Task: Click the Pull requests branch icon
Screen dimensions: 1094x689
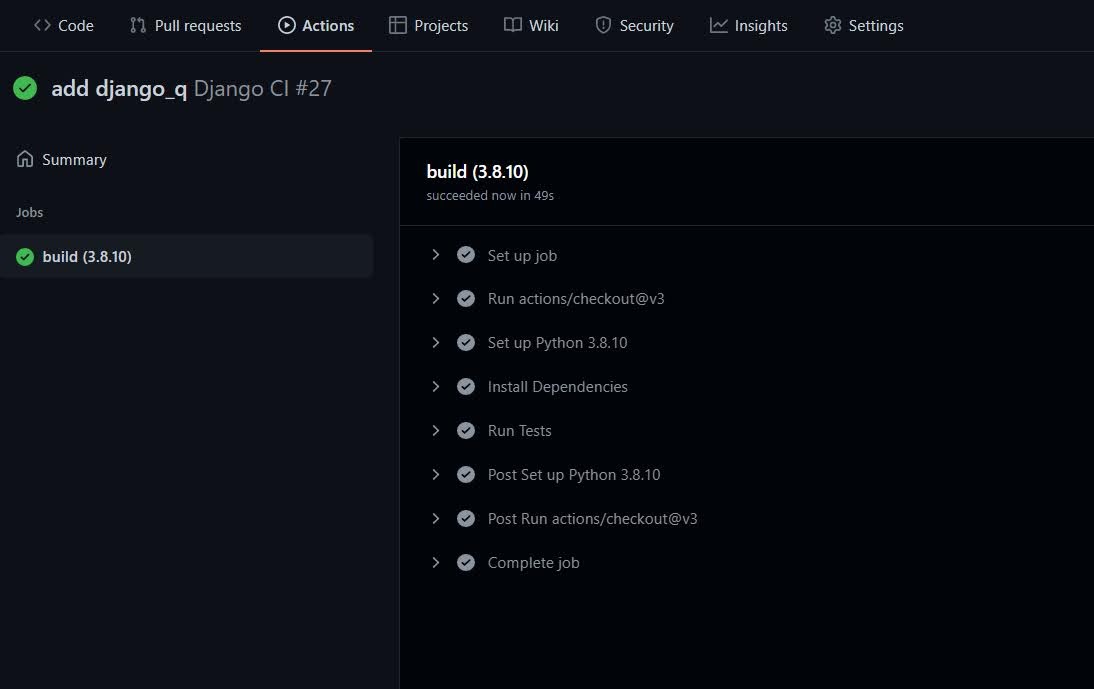Action: tap(138, 25)
